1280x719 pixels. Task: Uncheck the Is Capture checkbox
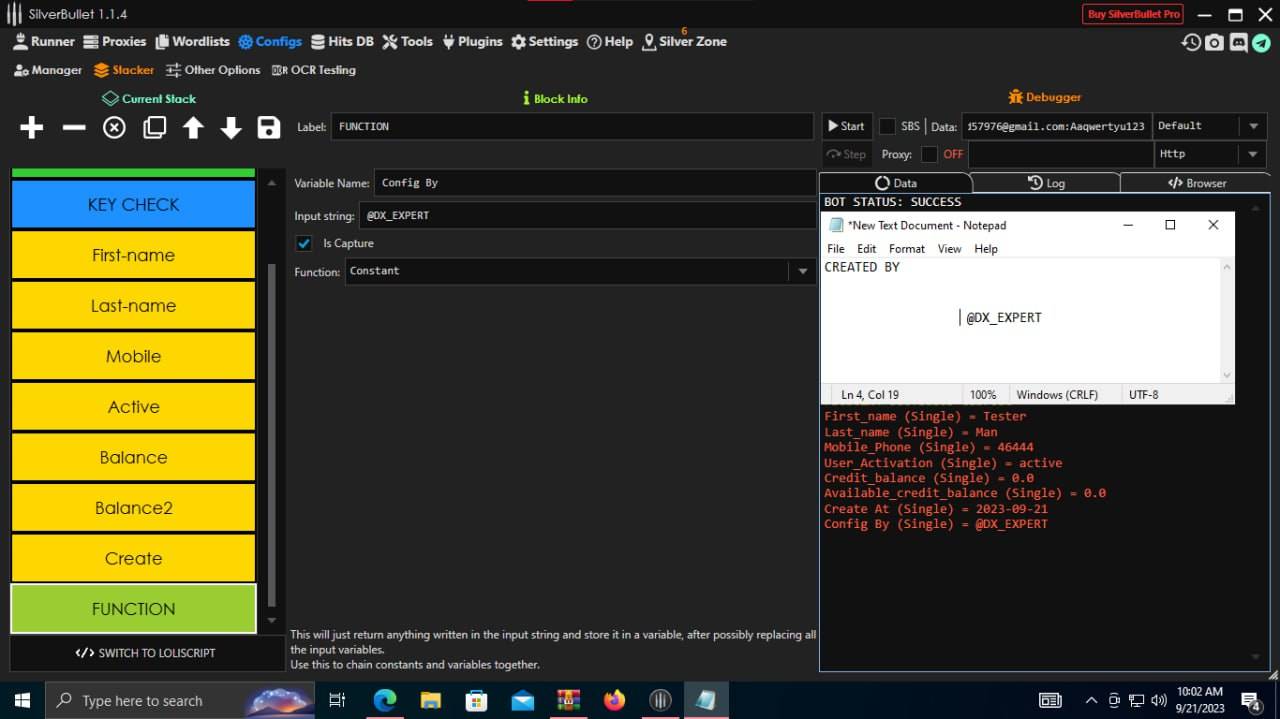(305, 243)
